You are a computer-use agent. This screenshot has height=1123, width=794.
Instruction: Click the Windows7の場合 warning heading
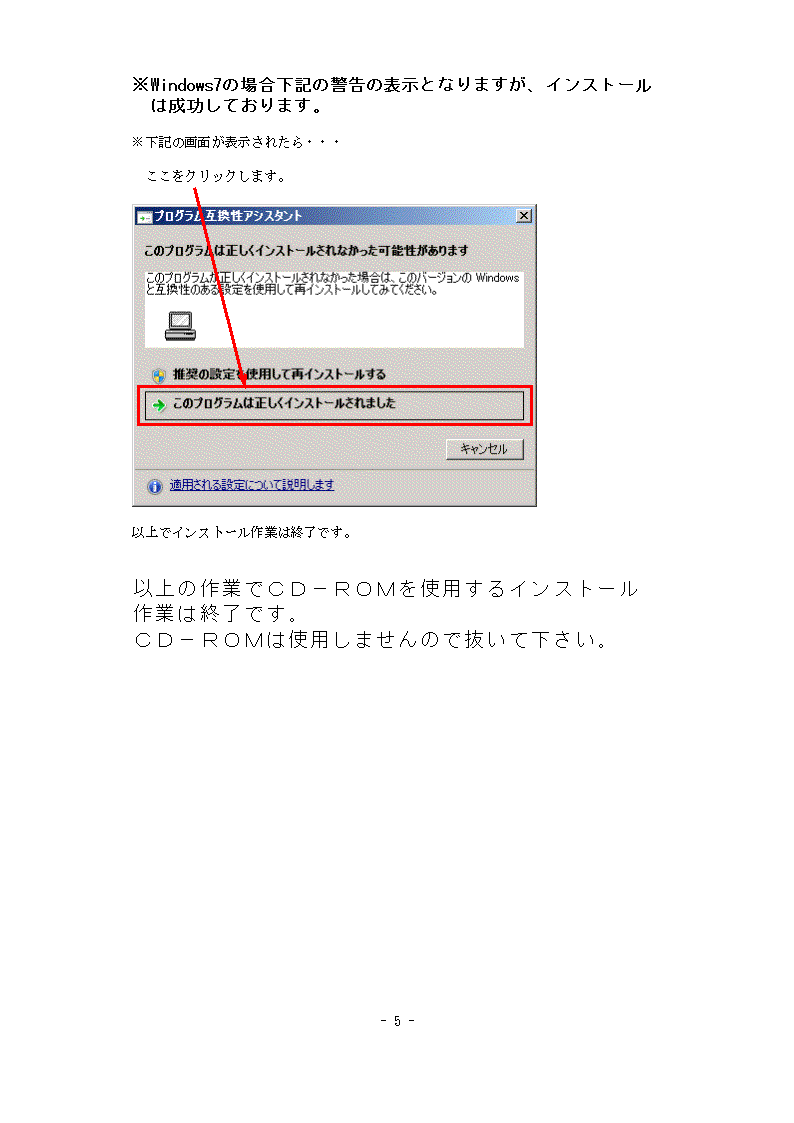tap(392, 95)
